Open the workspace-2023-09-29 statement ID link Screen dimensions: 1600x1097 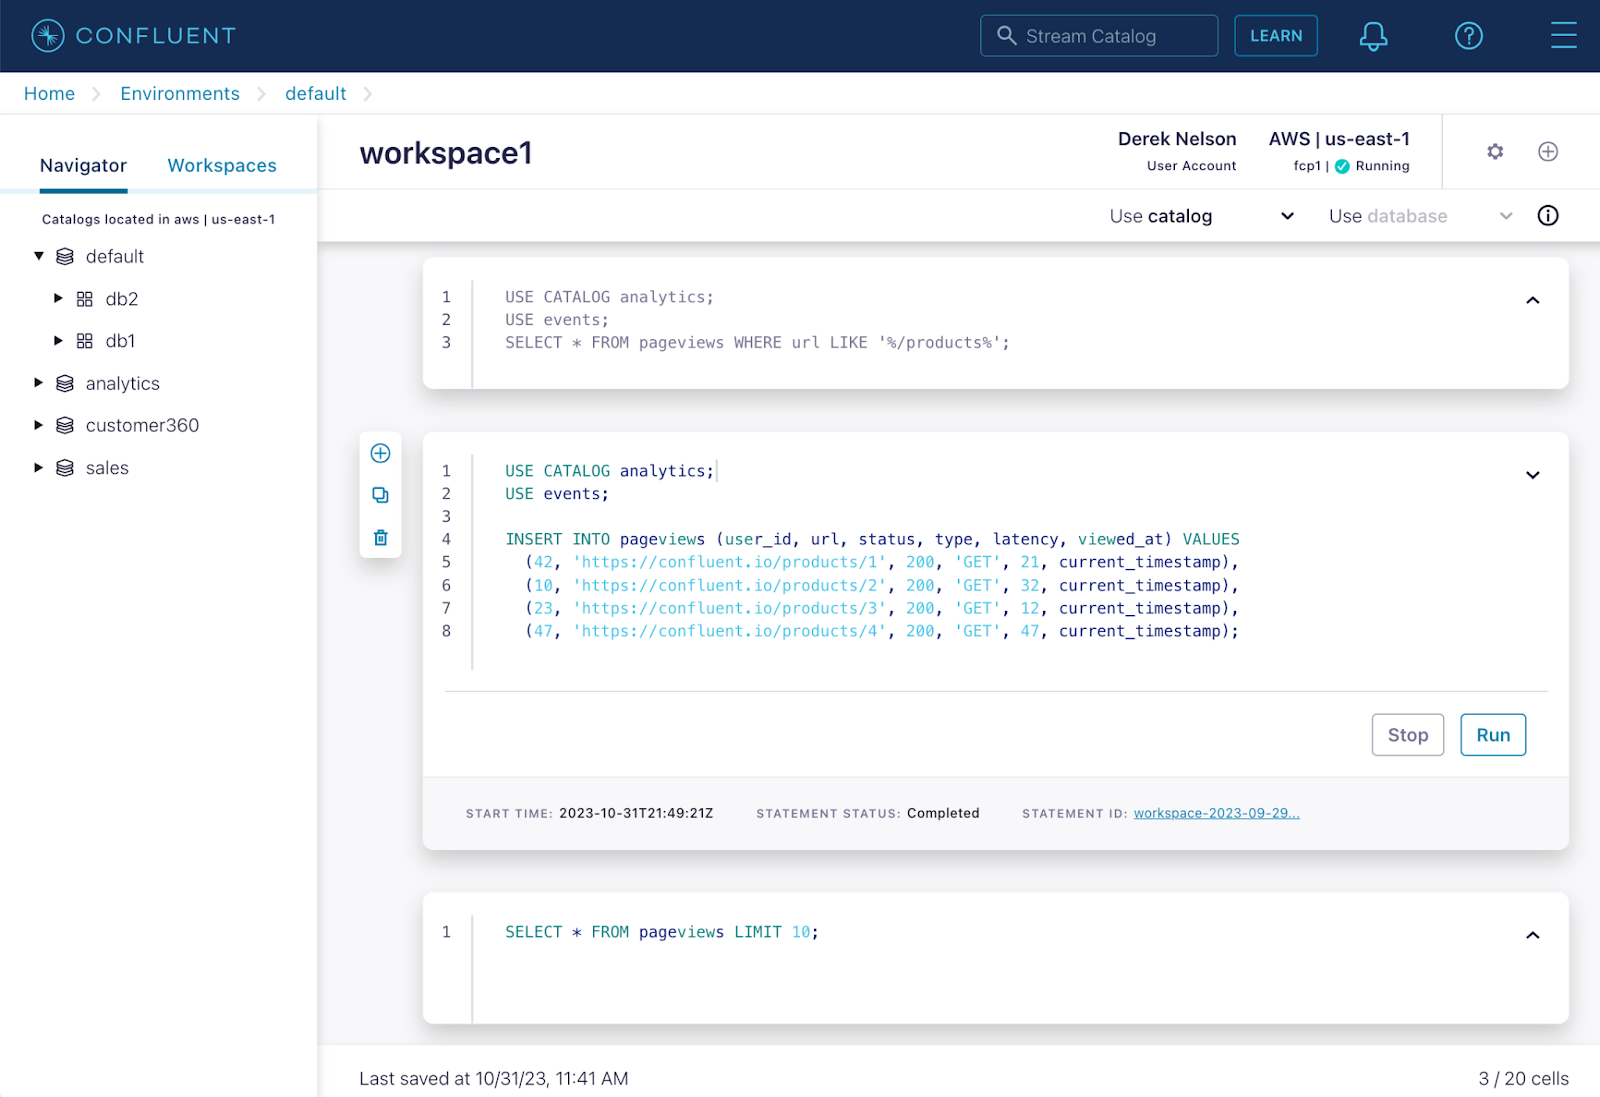click(1216, 813)
